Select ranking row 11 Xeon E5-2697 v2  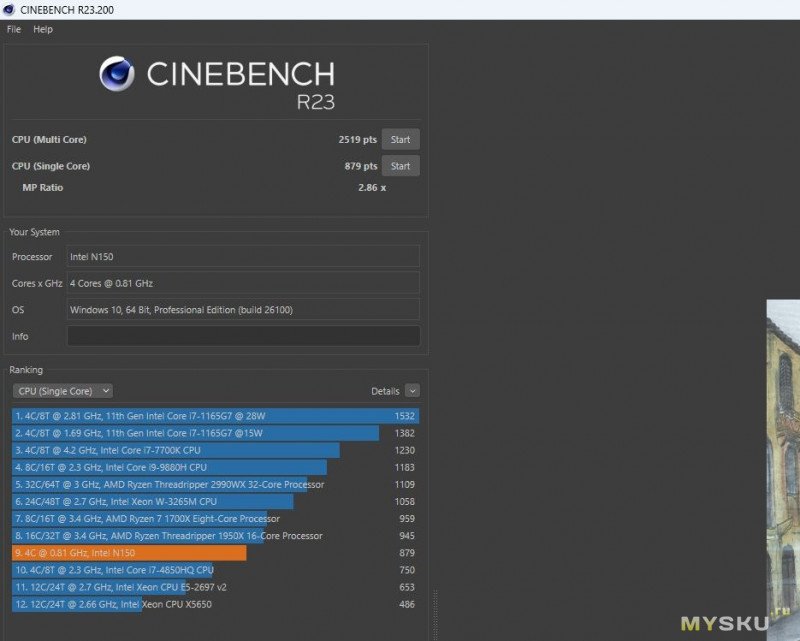coord(215,587)
